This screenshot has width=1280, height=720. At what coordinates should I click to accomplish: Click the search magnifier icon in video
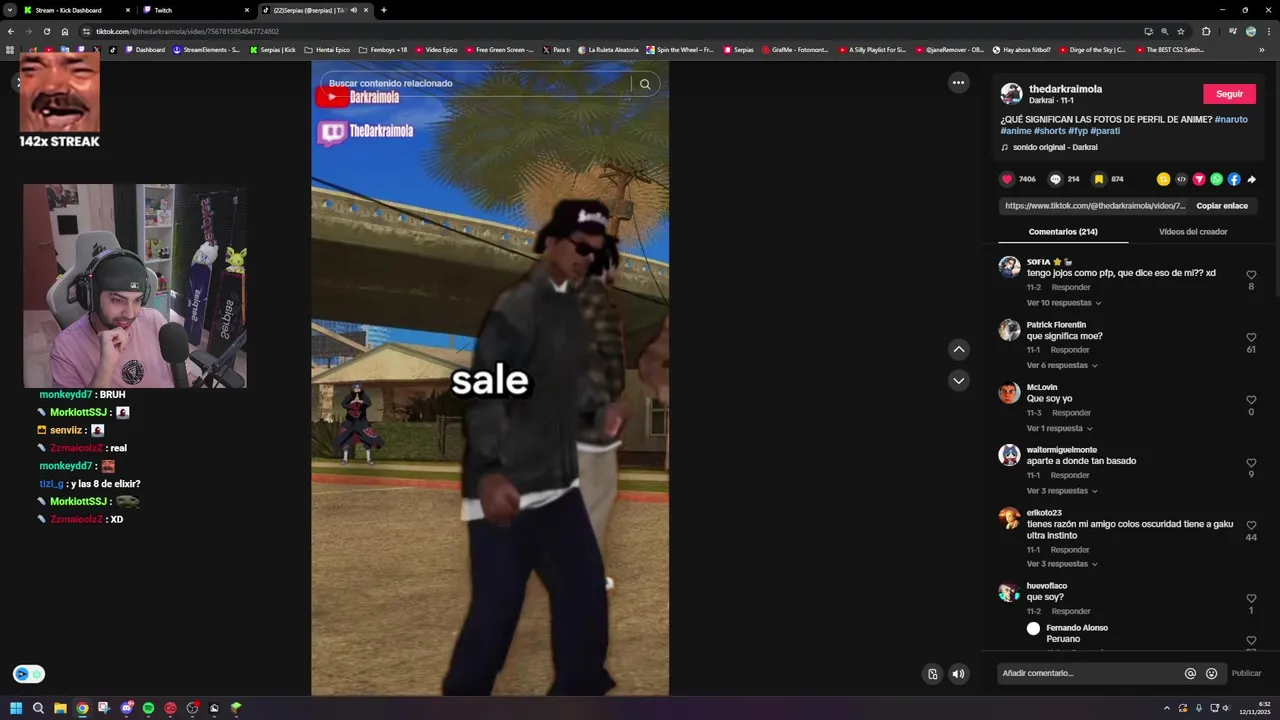click(645, 84)
